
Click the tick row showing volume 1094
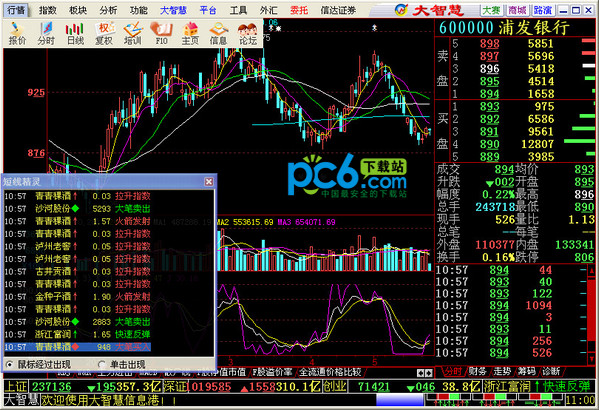pyautogui.click(x=510, y=306)
